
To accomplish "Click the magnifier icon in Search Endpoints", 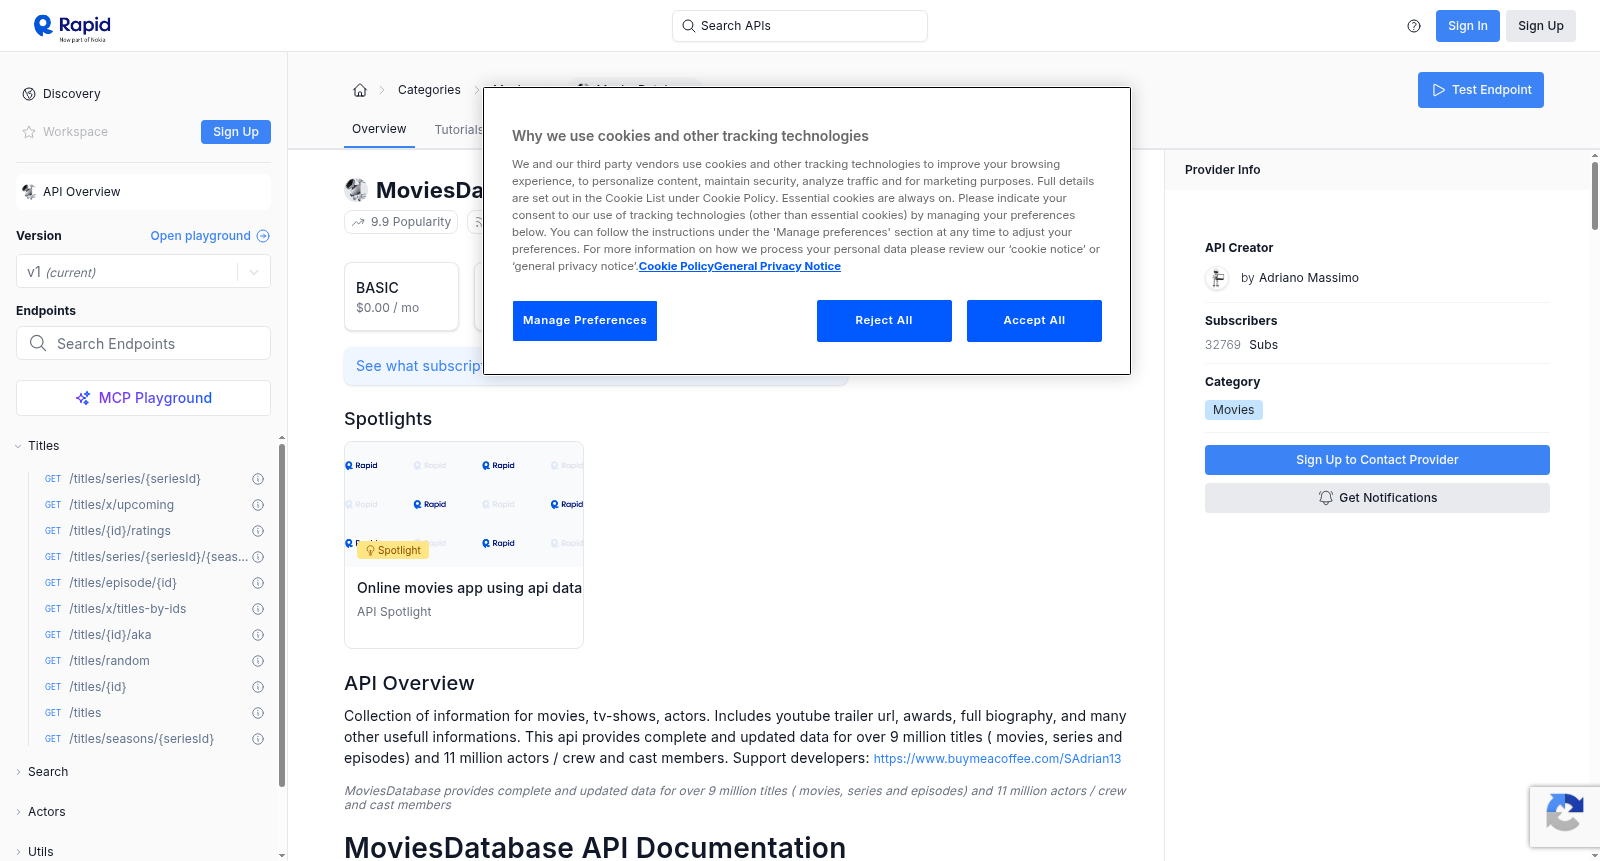I will pos(38,343).
